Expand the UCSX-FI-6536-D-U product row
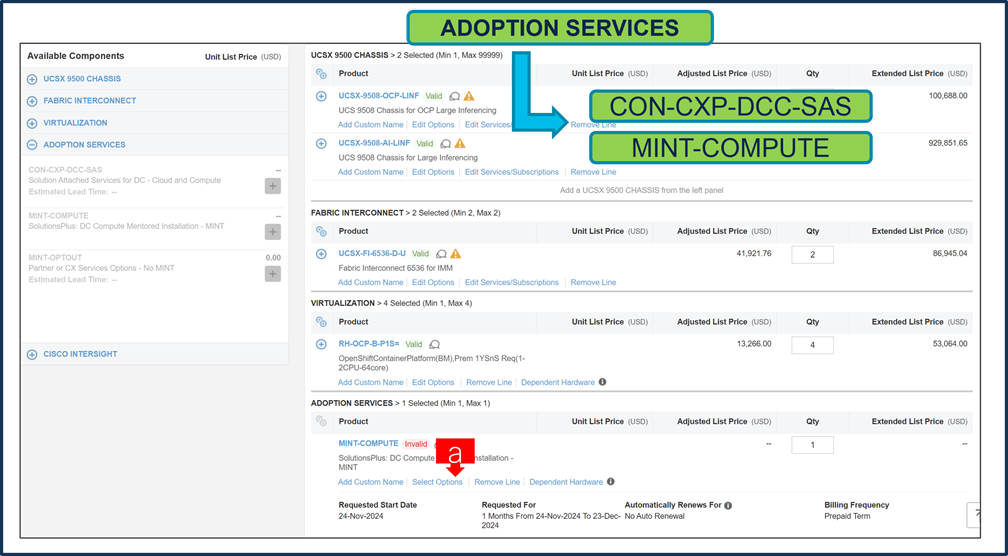The width and height of the screenshot is (1008, 556). point(321,254)
